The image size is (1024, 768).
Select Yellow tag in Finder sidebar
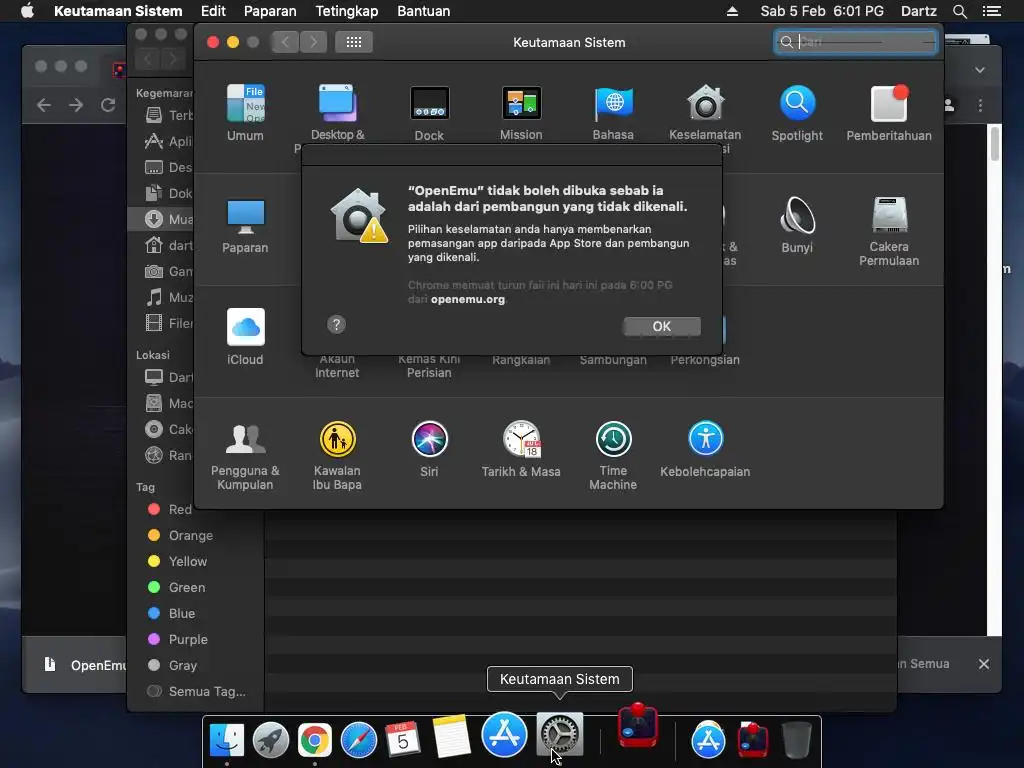pyautogui.click(x=178, y=562)
